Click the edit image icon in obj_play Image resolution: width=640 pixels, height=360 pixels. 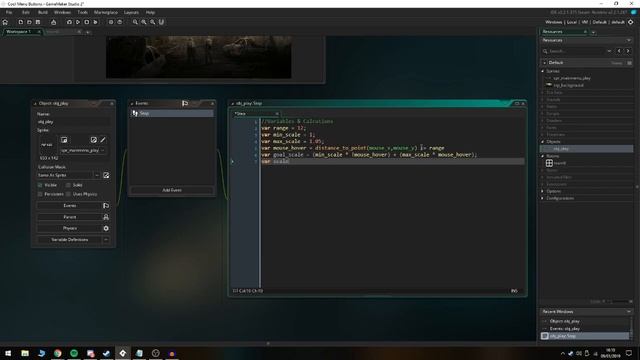click(94, 140)
